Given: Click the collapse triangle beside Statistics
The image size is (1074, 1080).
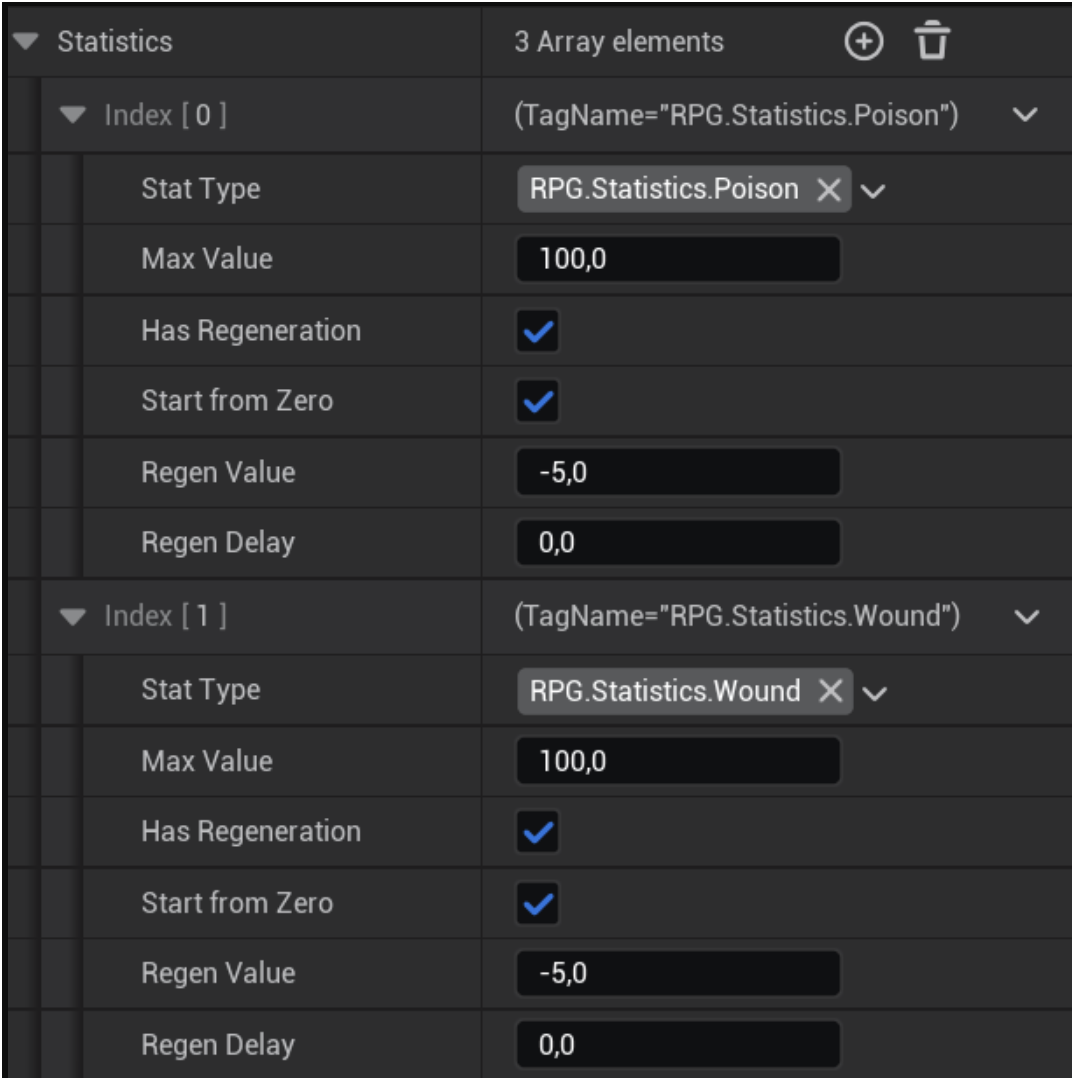Looking at the screenshot, I should (24, 41).
